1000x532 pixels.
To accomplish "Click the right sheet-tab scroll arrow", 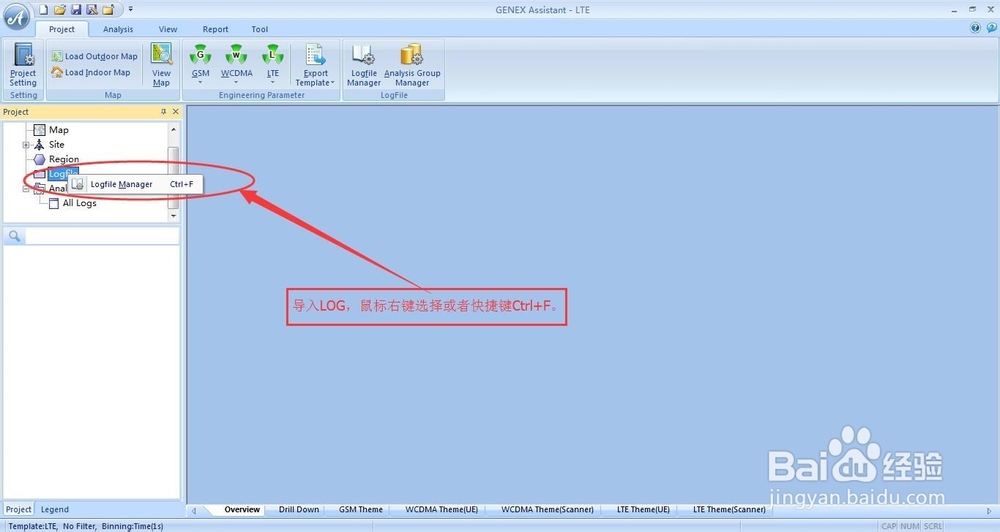I will pyautogui.click(x=989, y=510).
